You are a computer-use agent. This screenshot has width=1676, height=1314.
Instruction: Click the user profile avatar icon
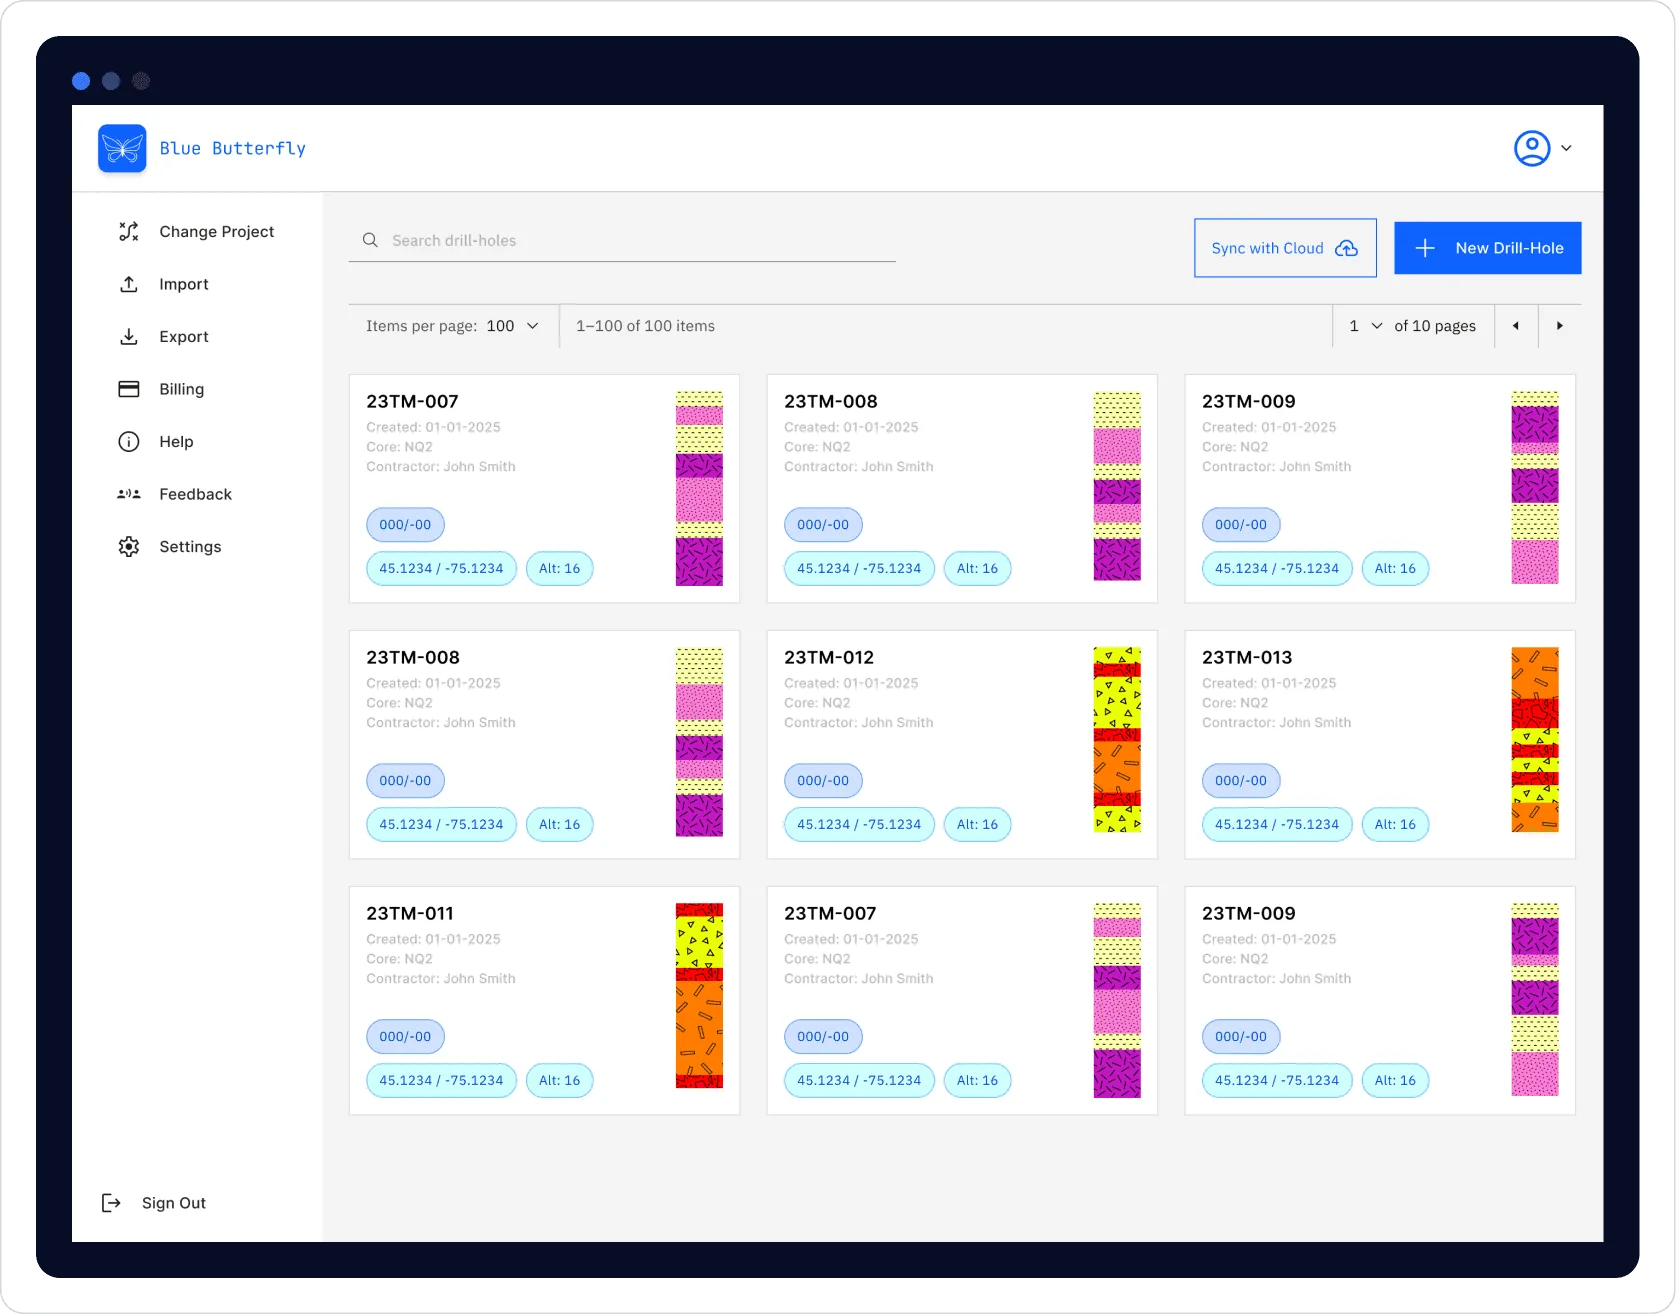(x=1530, y=148)
